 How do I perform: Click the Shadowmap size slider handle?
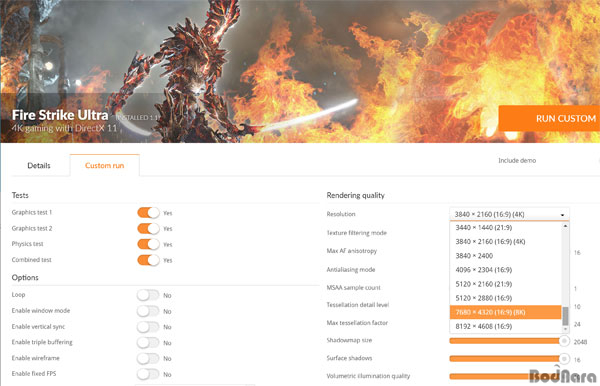click(x=564, y=341)
